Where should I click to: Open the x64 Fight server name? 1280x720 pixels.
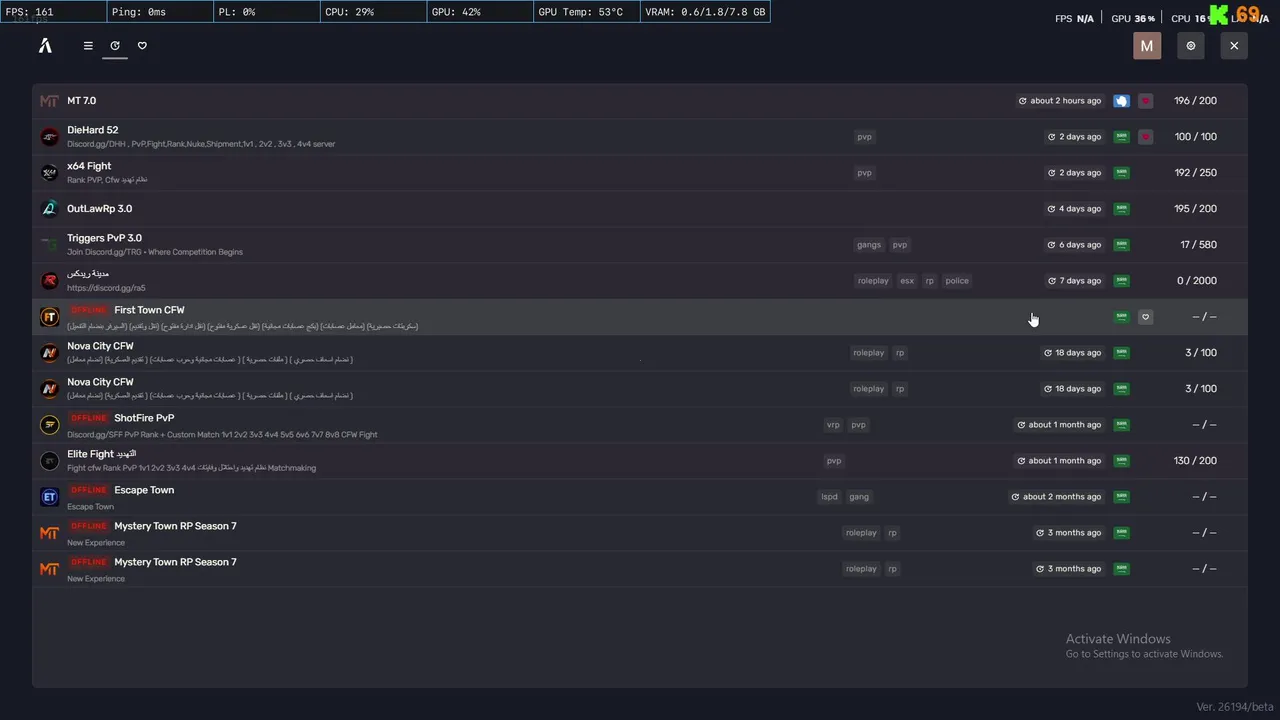point(89,166)
